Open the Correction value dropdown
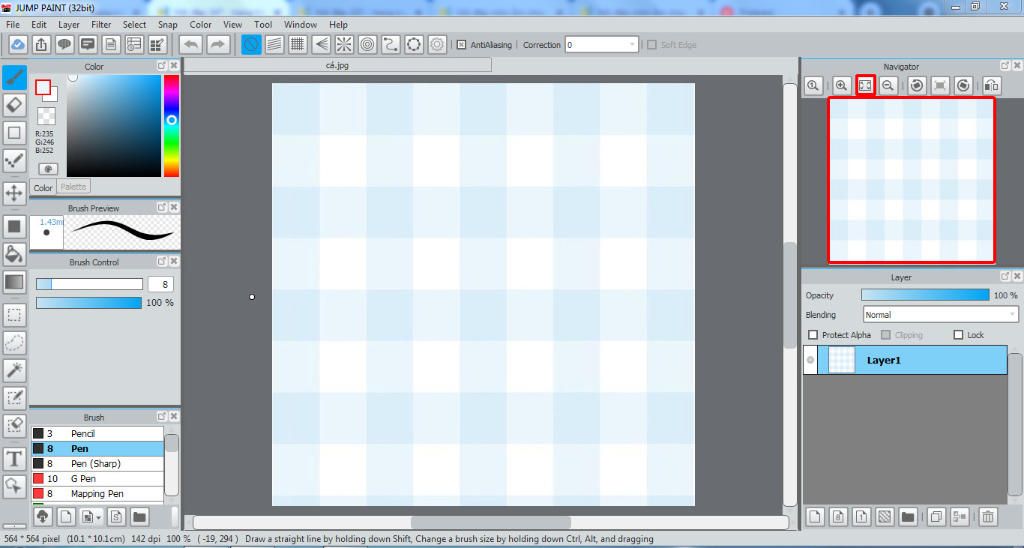Viewport: 1024px width, 548px height. (x=632, y=44)
